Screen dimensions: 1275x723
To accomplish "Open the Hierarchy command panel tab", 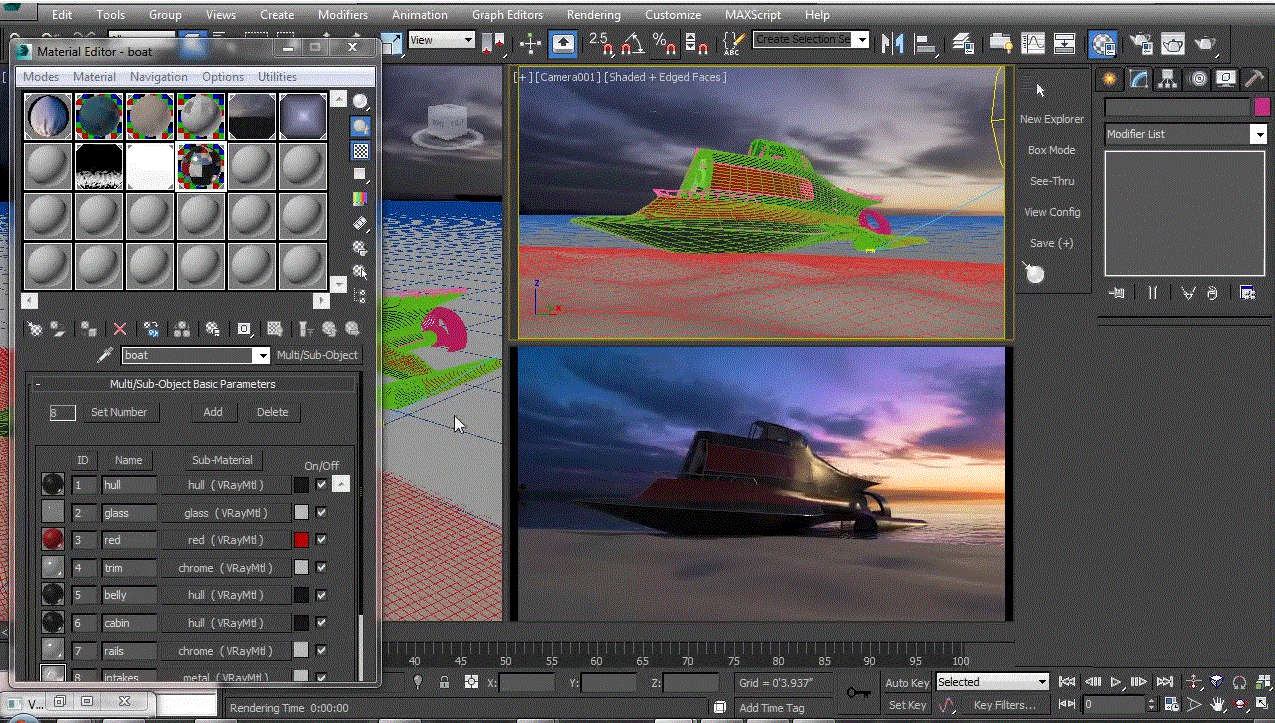I will tap(1167, 79).
